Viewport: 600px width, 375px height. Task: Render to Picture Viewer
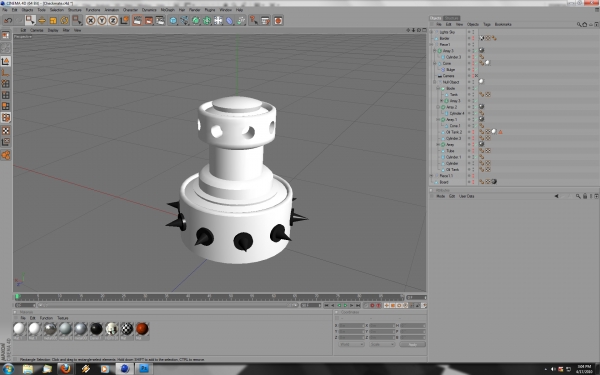pyautogui.click(x=148, y=20)
